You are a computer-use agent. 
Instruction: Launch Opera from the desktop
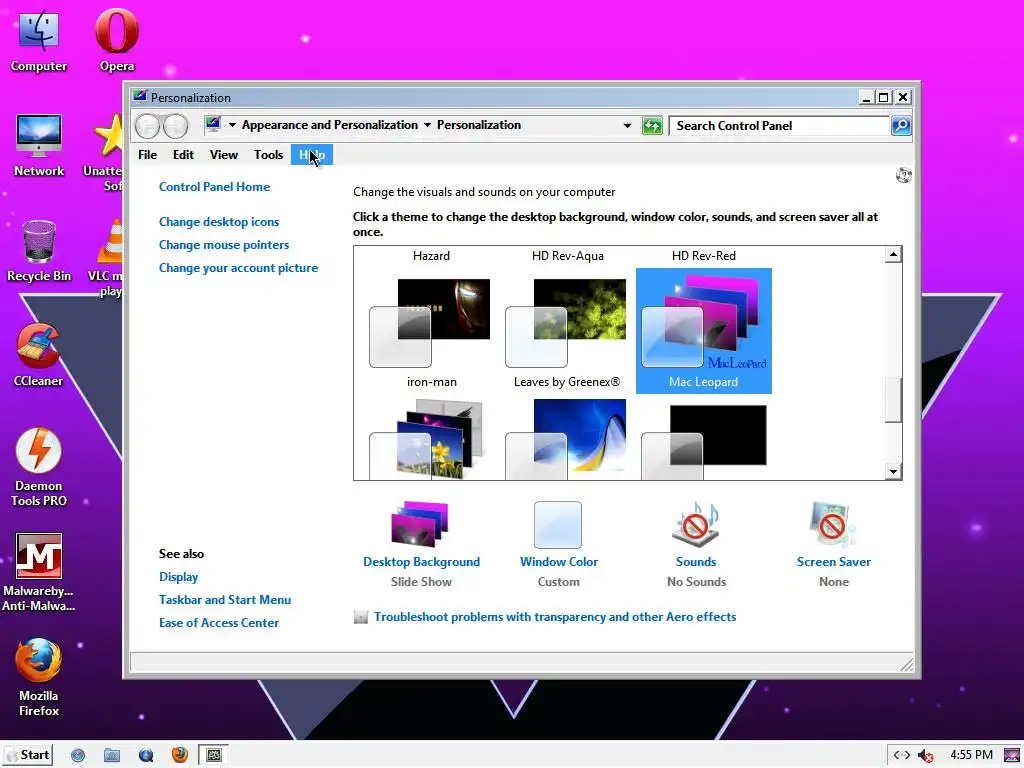tap(117, 40)
